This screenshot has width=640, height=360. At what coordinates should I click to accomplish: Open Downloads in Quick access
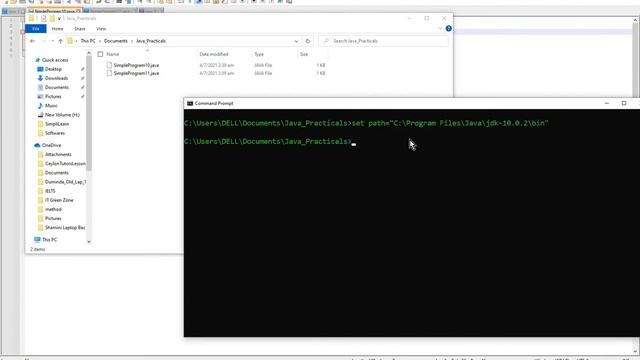click(x=56, y=78)
